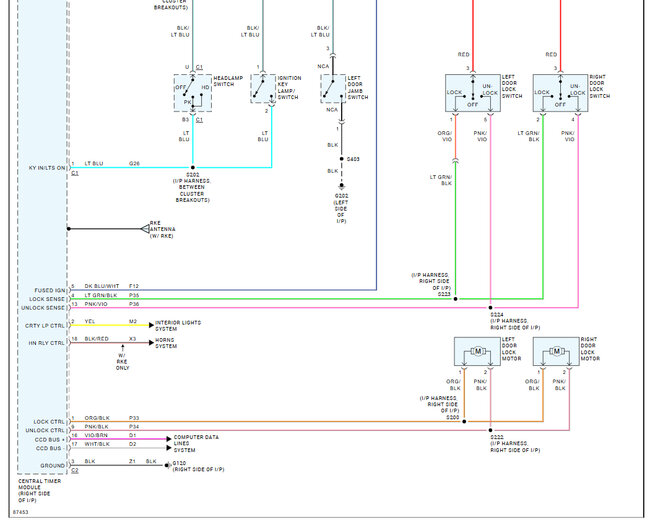Click the G120 ground symbol
This screenshot has width=650, height=522.
click(x=167, y=466)
